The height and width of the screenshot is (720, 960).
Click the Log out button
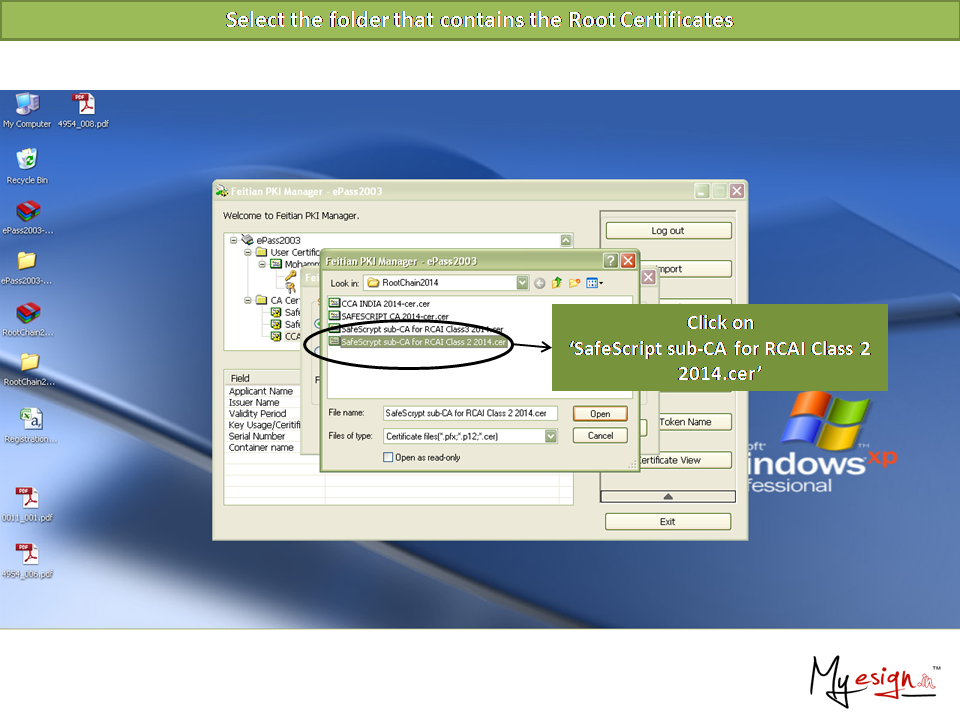pyautogui.click(x=668, y=231)
